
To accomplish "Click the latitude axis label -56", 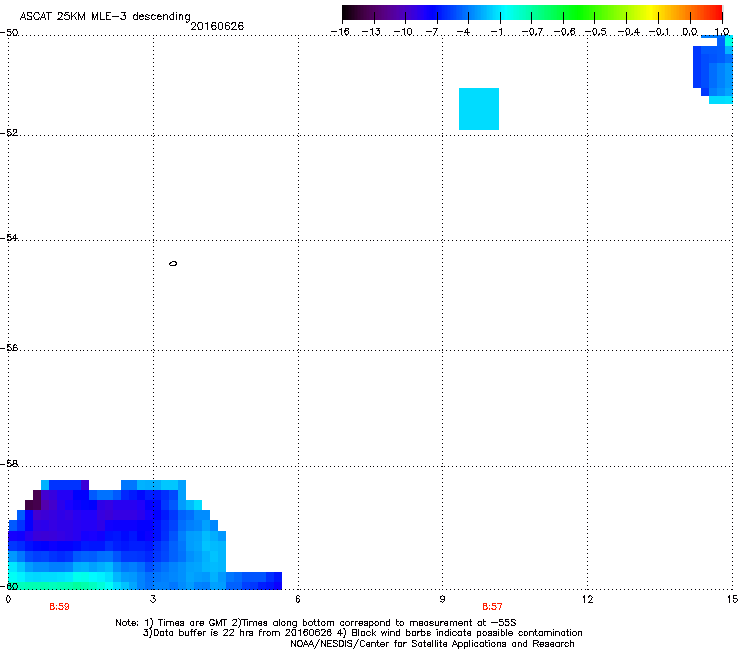I will pos(9,348).
